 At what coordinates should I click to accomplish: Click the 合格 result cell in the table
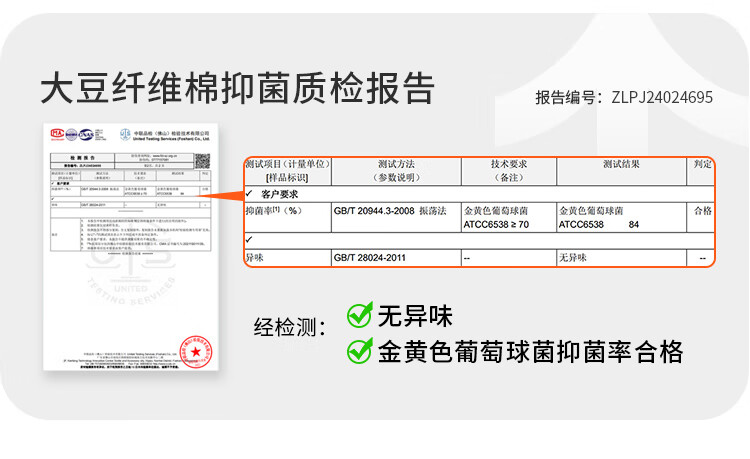(702, 211)
